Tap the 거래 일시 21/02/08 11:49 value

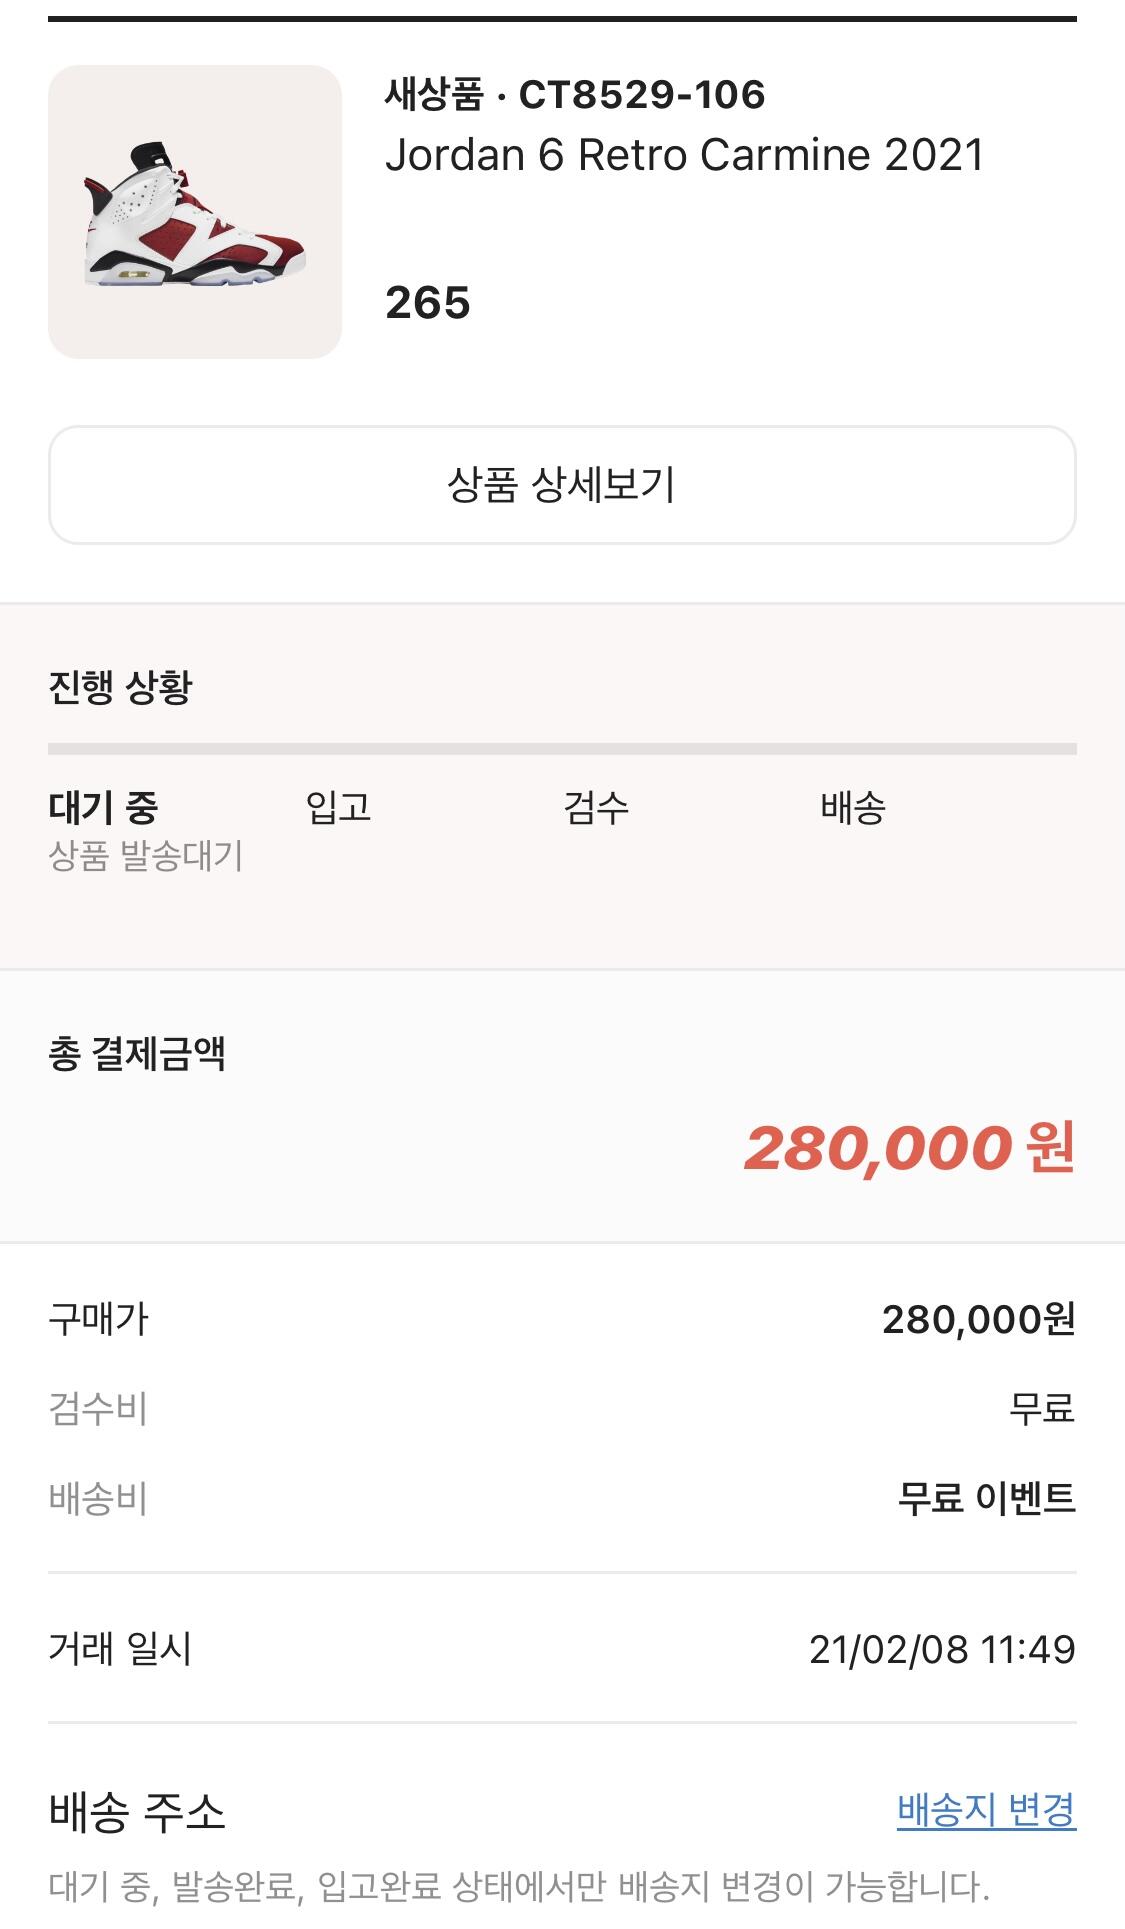pyautogui.click(x=942, y=1649)
